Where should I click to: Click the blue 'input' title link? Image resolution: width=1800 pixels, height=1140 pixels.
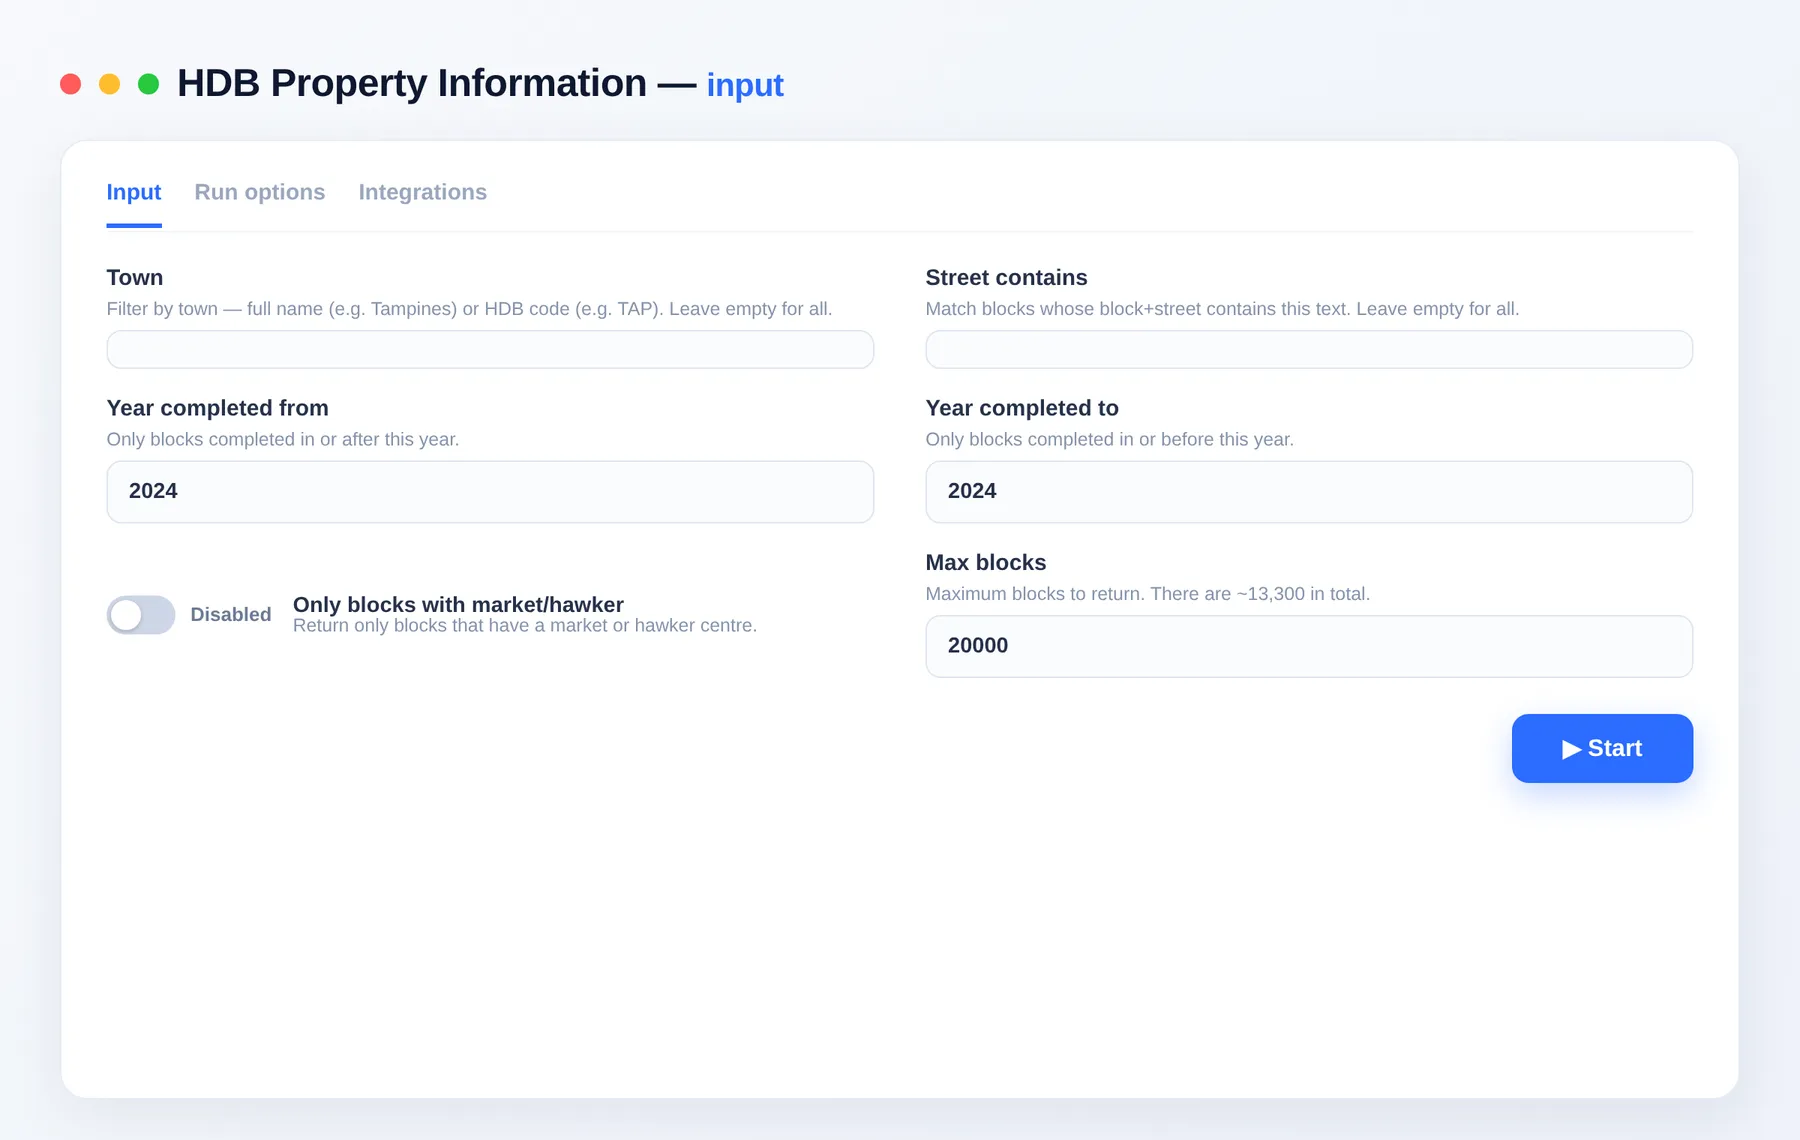[745, 85]
